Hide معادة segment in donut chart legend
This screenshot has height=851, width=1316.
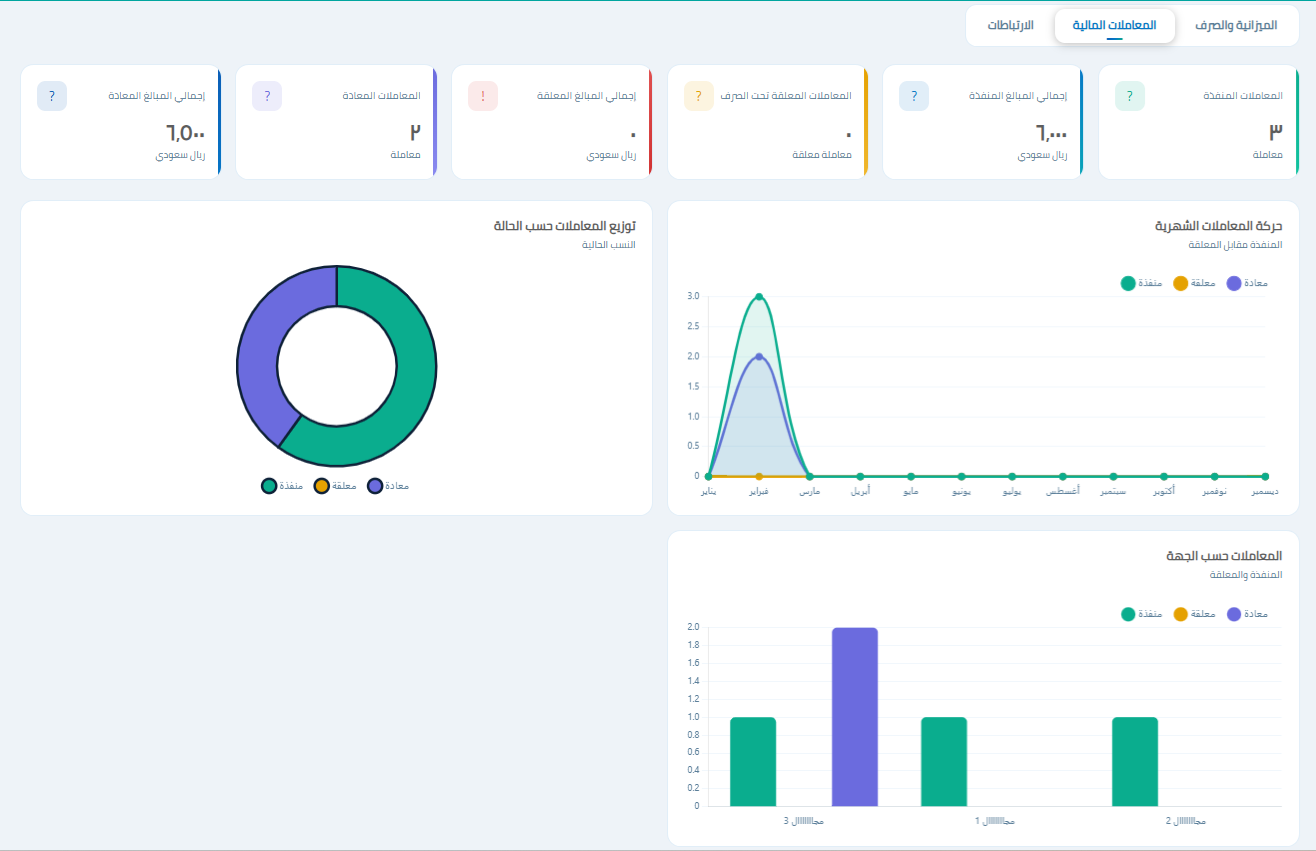coord(388,486)
